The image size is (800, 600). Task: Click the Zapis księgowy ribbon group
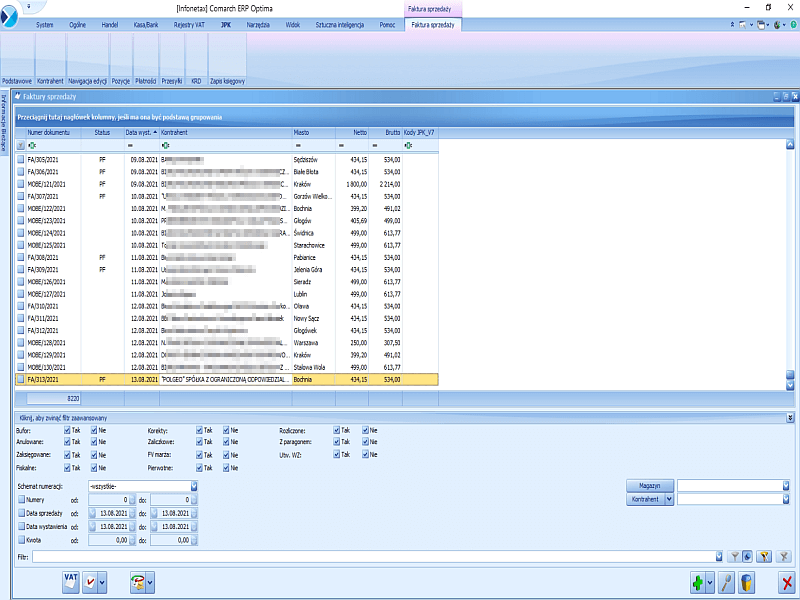[228, 81]
